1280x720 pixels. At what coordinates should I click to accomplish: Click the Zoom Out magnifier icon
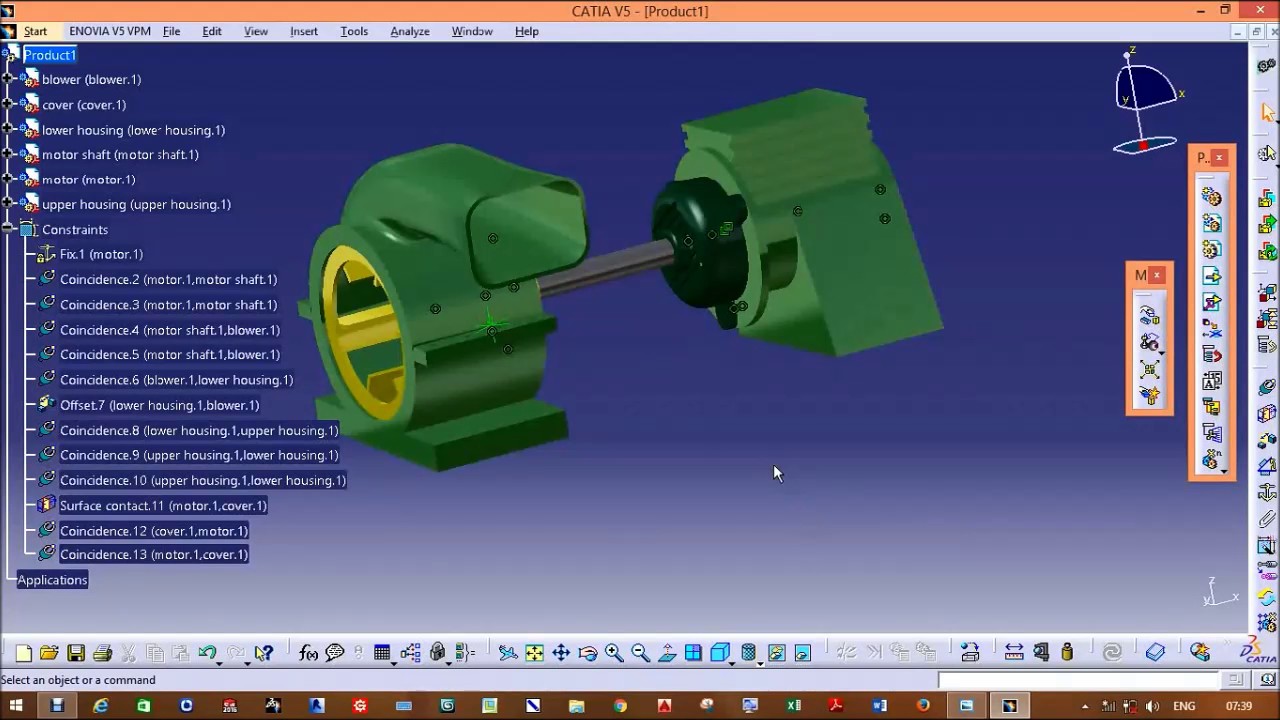tap(640, 653)
